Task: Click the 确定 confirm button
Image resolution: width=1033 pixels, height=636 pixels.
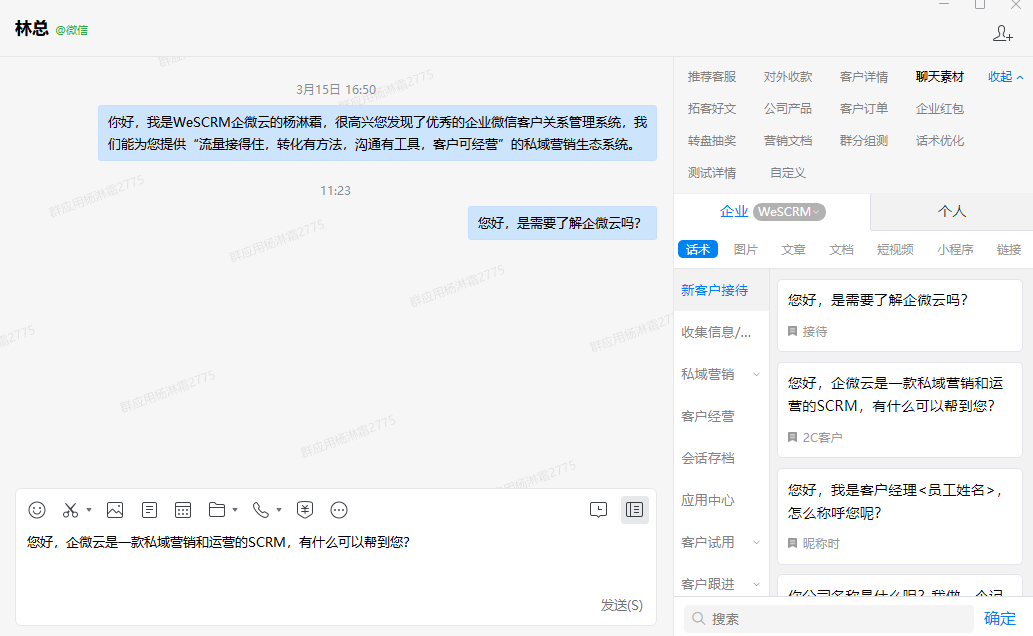Action: coord(999,618)
